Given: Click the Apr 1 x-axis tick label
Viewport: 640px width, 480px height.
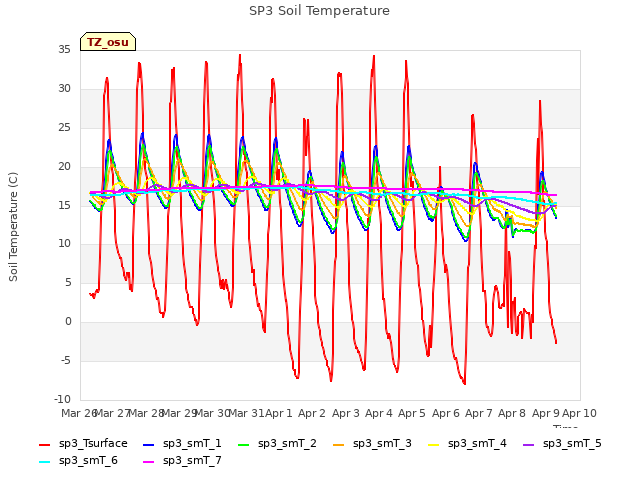Looking at the screenshot, I should (x=279, y=413).
